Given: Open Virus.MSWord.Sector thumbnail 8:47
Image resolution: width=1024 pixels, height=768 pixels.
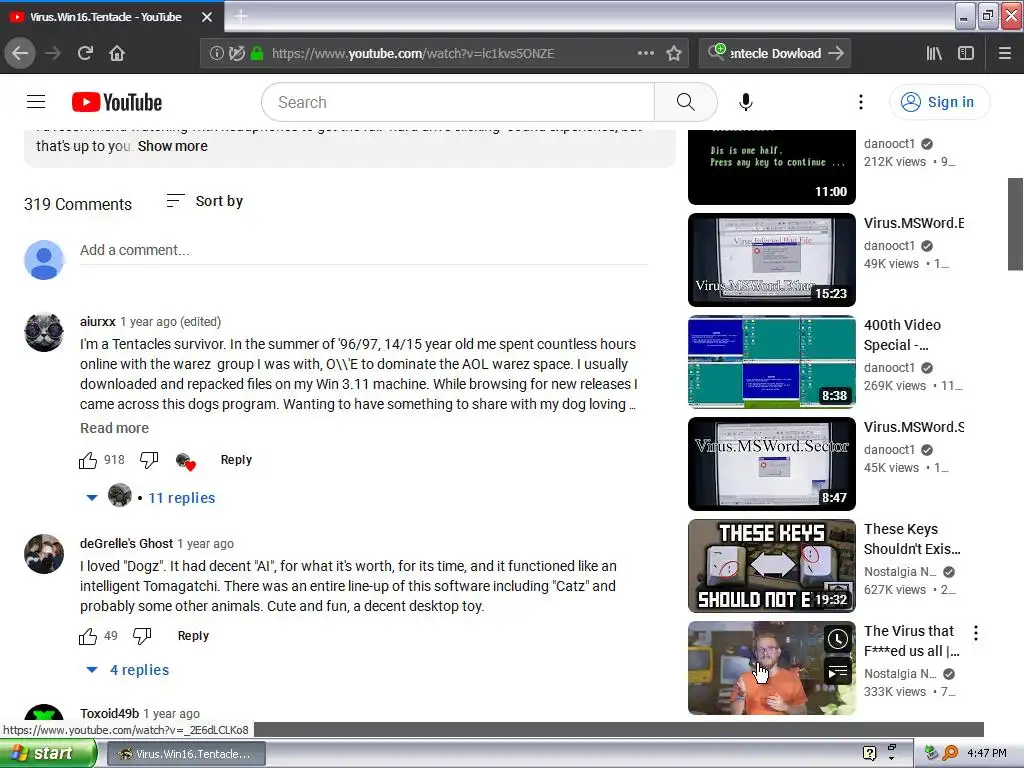Looking at the screenshot, I should click(771, 464).
